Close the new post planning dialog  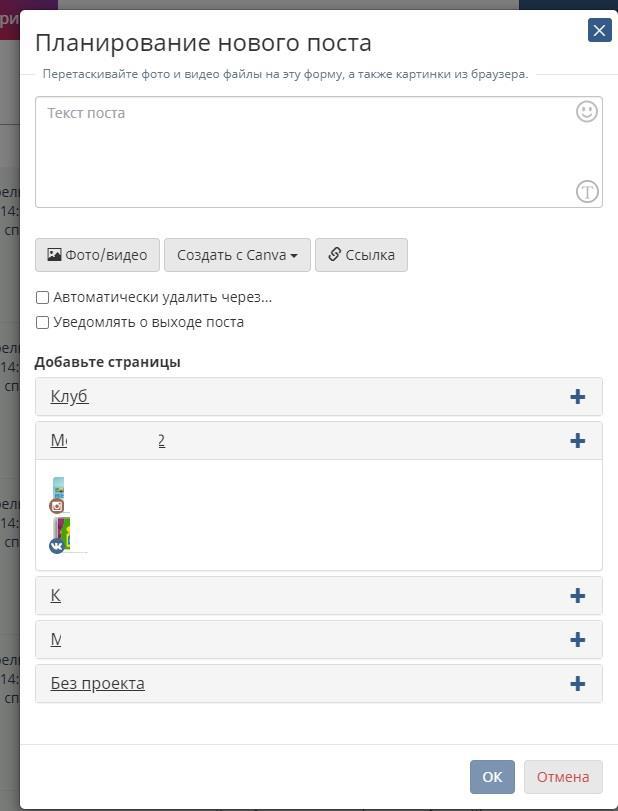click(x=599, y=30)
